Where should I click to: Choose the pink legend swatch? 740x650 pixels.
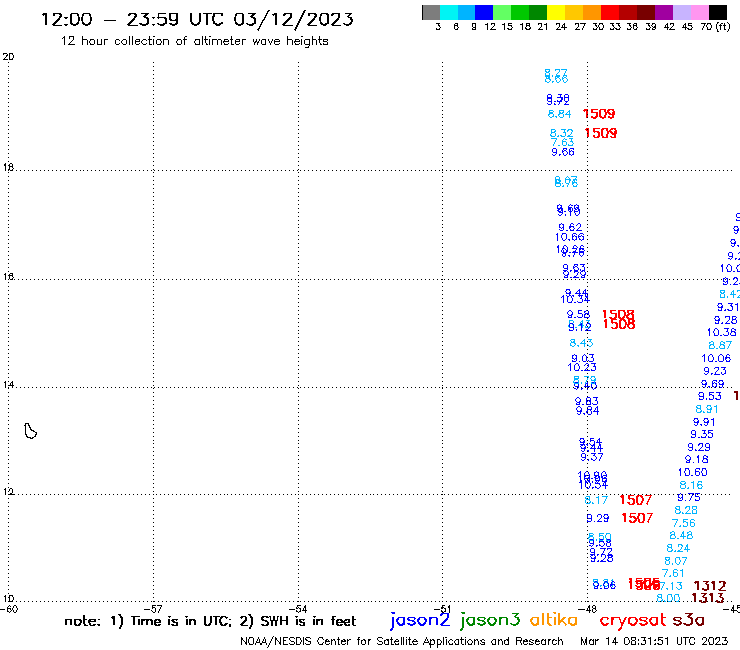699,12
